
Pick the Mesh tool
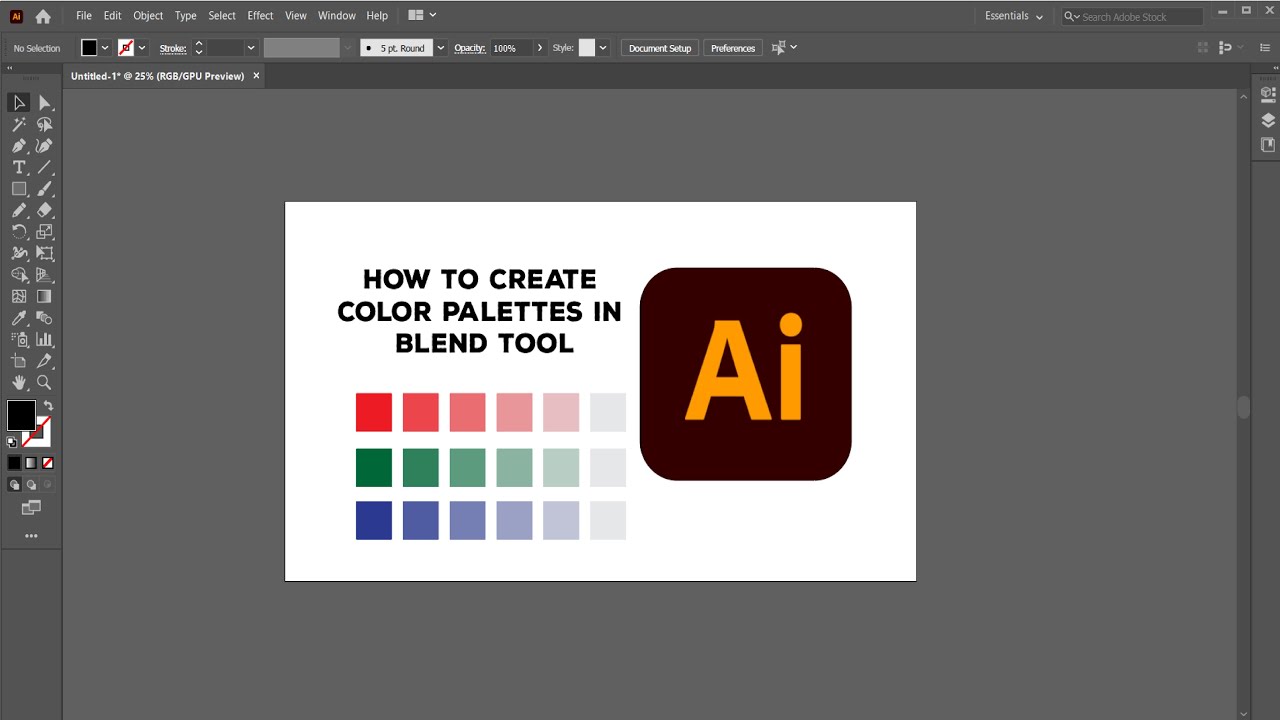[x=19, y=296]
